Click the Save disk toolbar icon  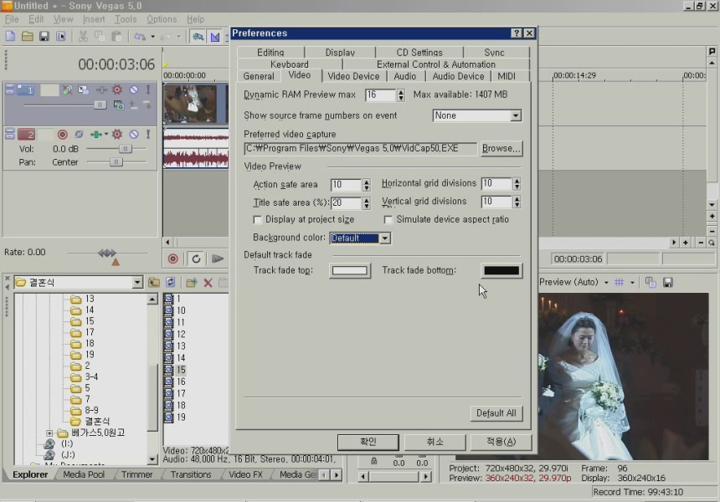pos(44,36)
